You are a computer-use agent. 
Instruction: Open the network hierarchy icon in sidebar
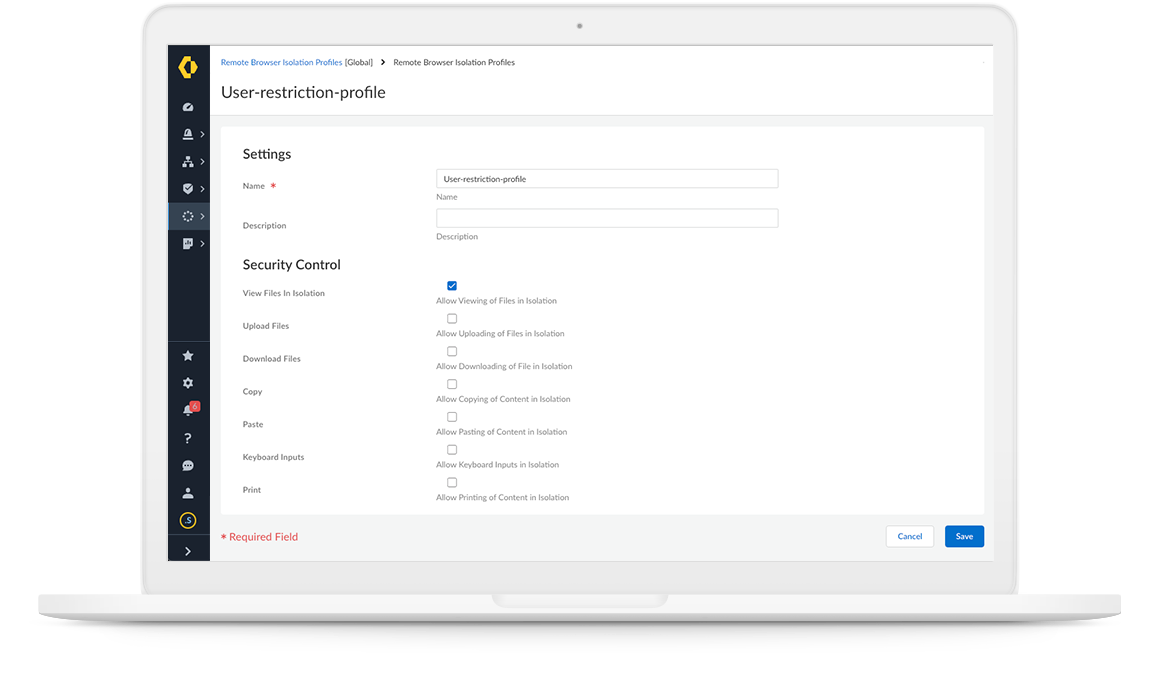[186, 161]
